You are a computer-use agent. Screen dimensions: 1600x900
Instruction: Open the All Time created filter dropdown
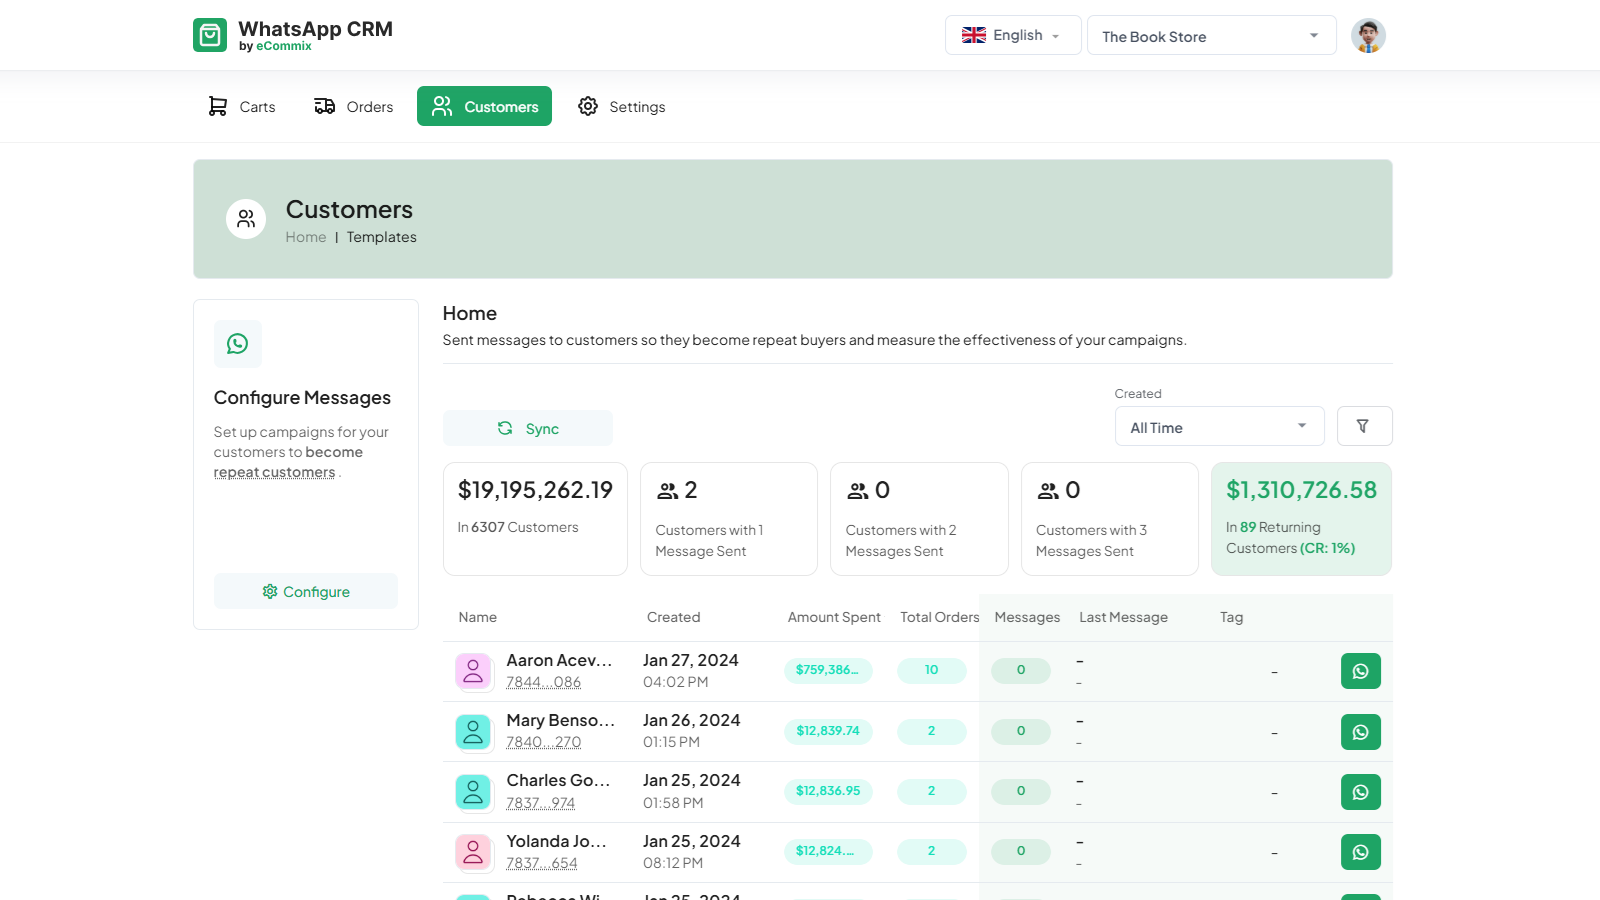[1218, 426]
